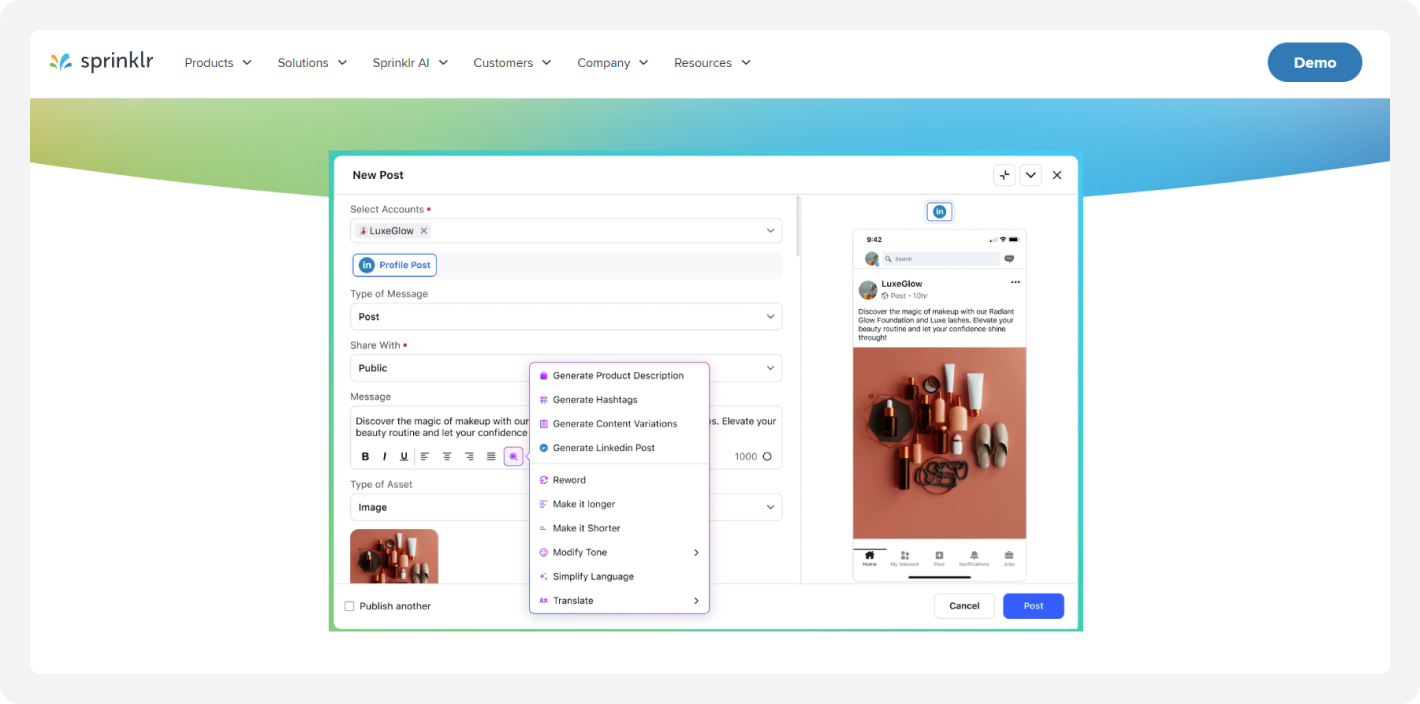
Task: Align message text left
Action: coord(425,456)
